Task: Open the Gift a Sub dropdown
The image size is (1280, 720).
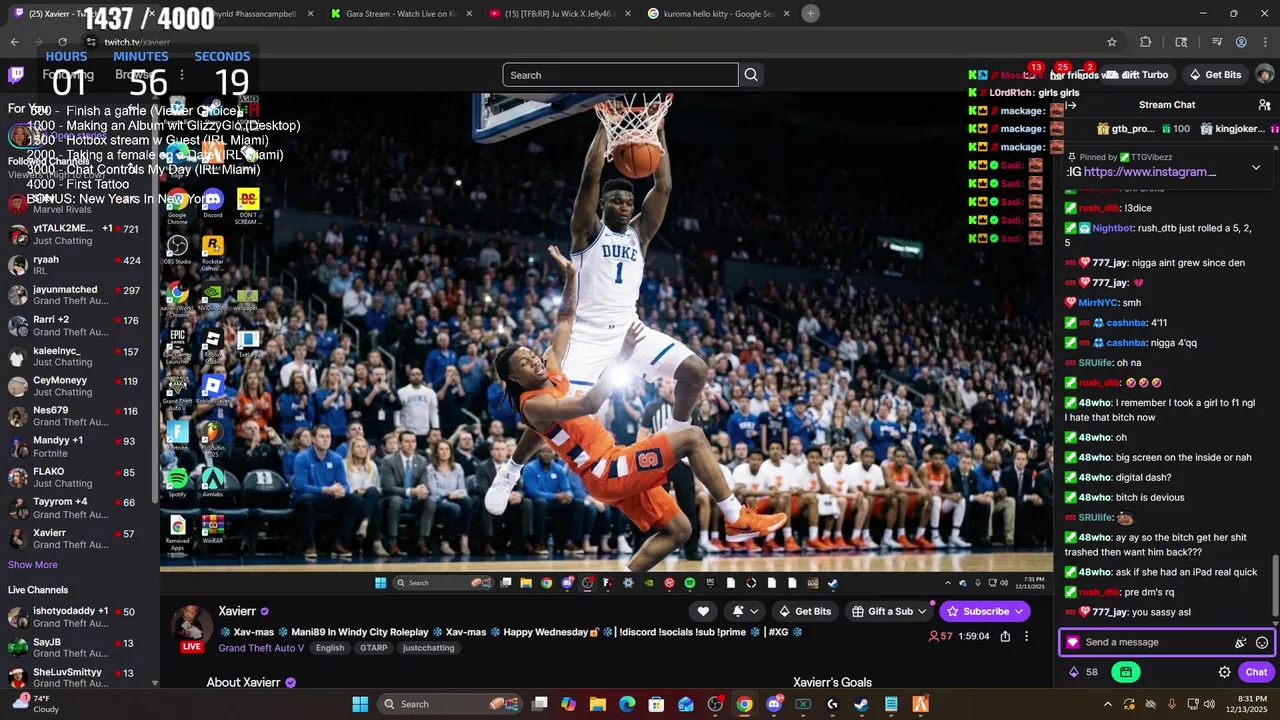Action: (888, 611)
